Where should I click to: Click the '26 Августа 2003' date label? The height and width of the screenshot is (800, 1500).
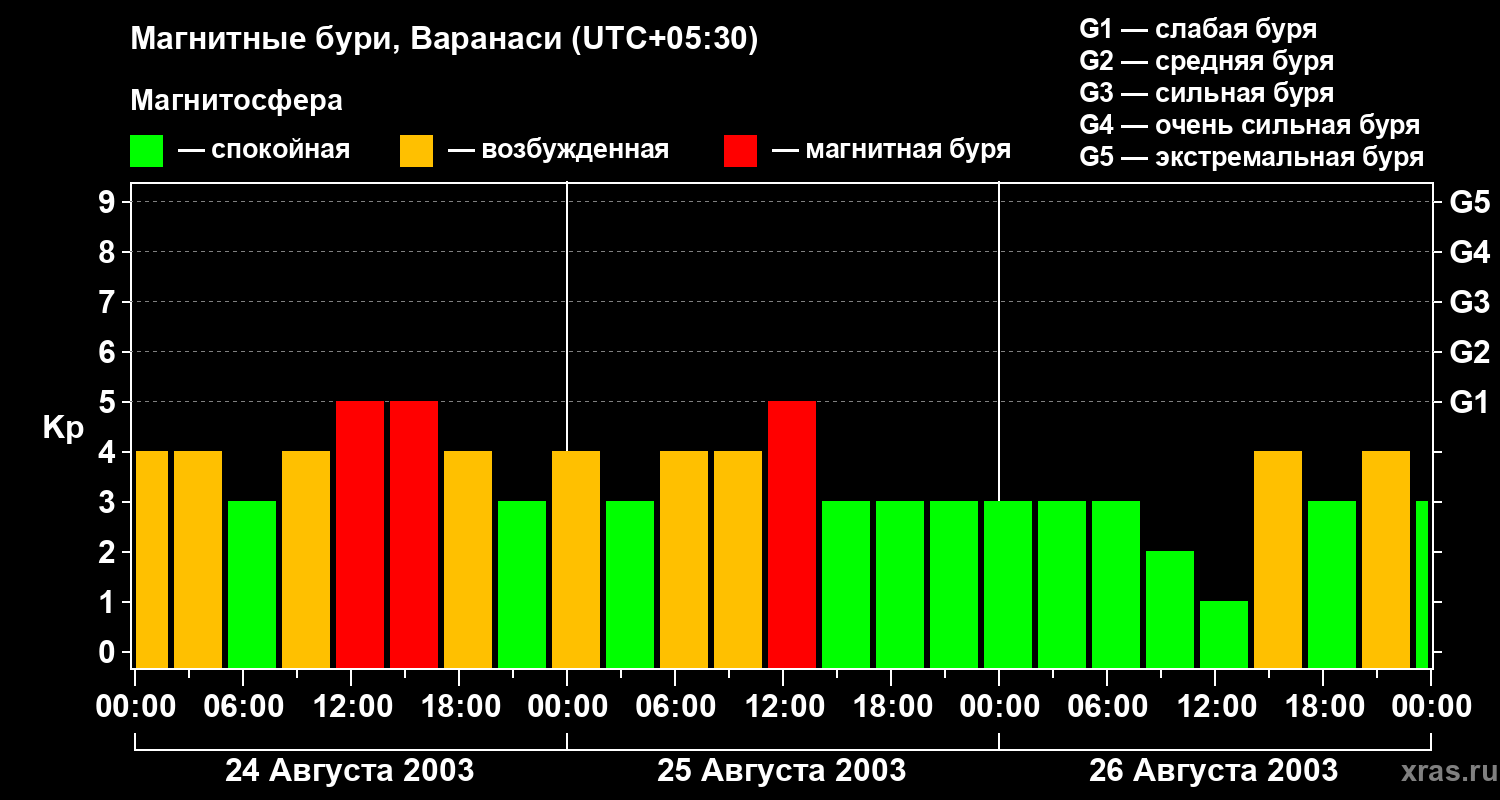pos(1214,771)
